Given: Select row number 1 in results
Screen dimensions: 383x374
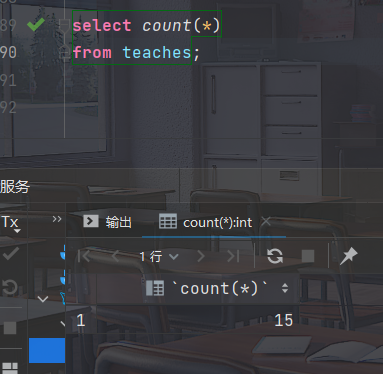Looking at the screenshot, I should pyautogui.click(x=81, y=320).
